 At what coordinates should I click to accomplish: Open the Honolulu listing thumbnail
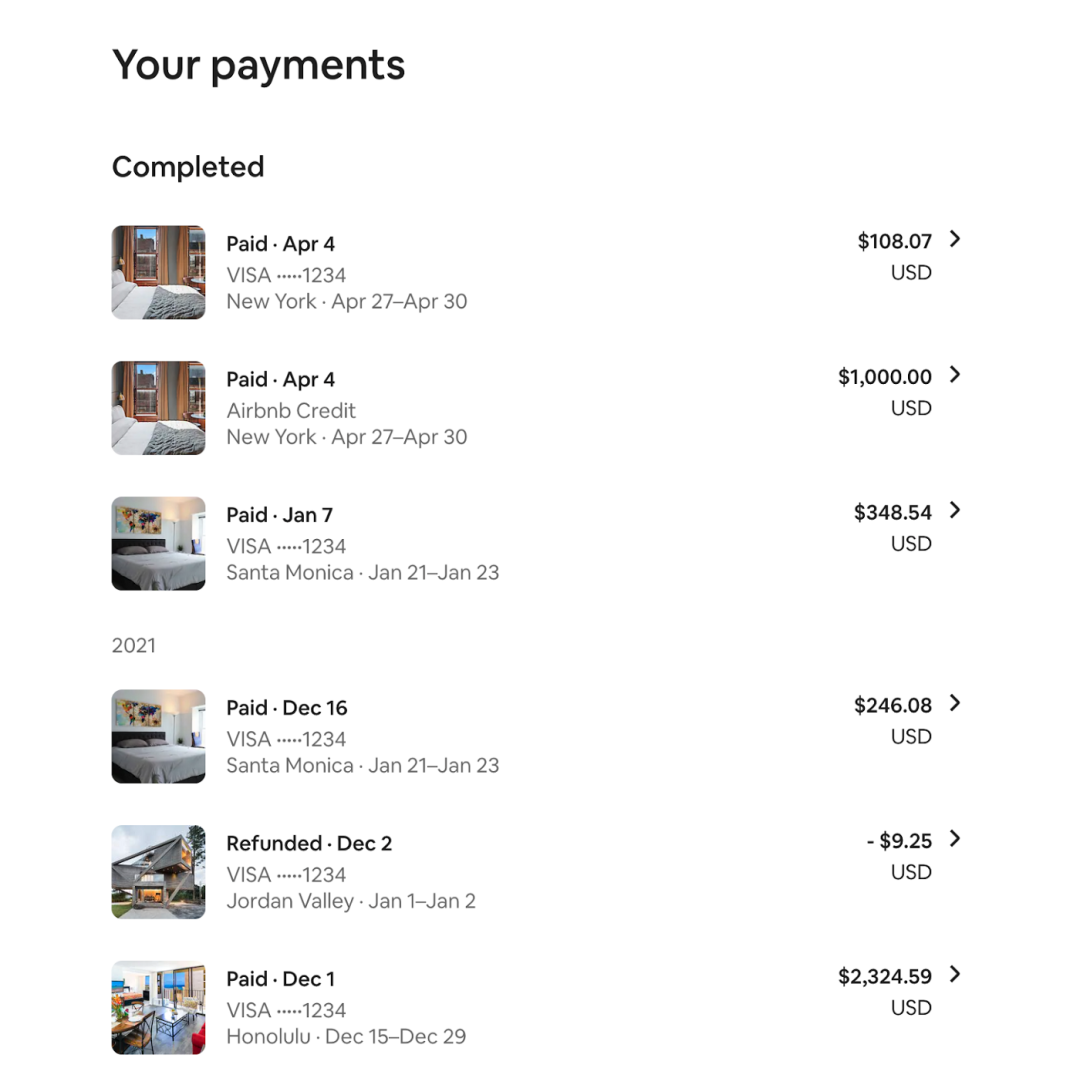158,1007
